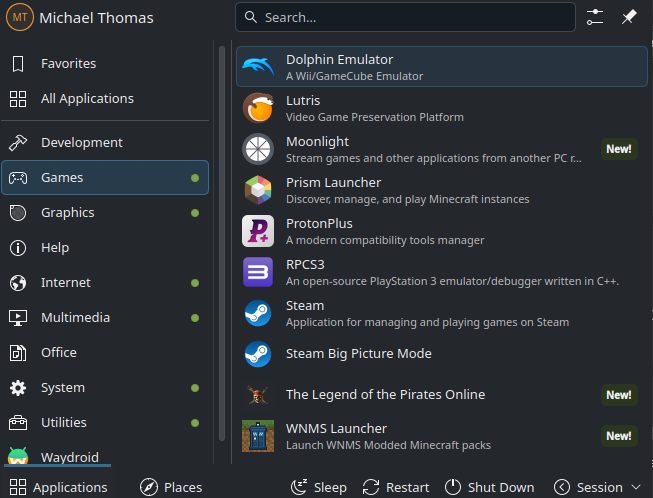The width and height of the screenshot is (653, 498).
Task: Click the Internet globe icon
Action: coord(18,283)
